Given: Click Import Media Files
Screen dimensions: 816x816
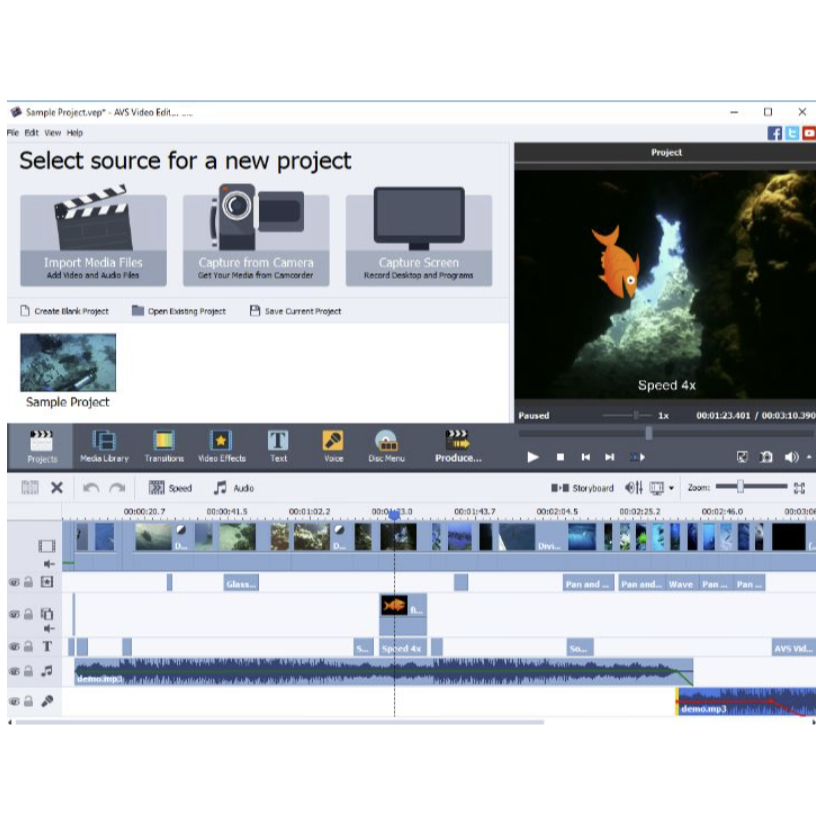Looking at the screenshot, I should pos(93,240).
